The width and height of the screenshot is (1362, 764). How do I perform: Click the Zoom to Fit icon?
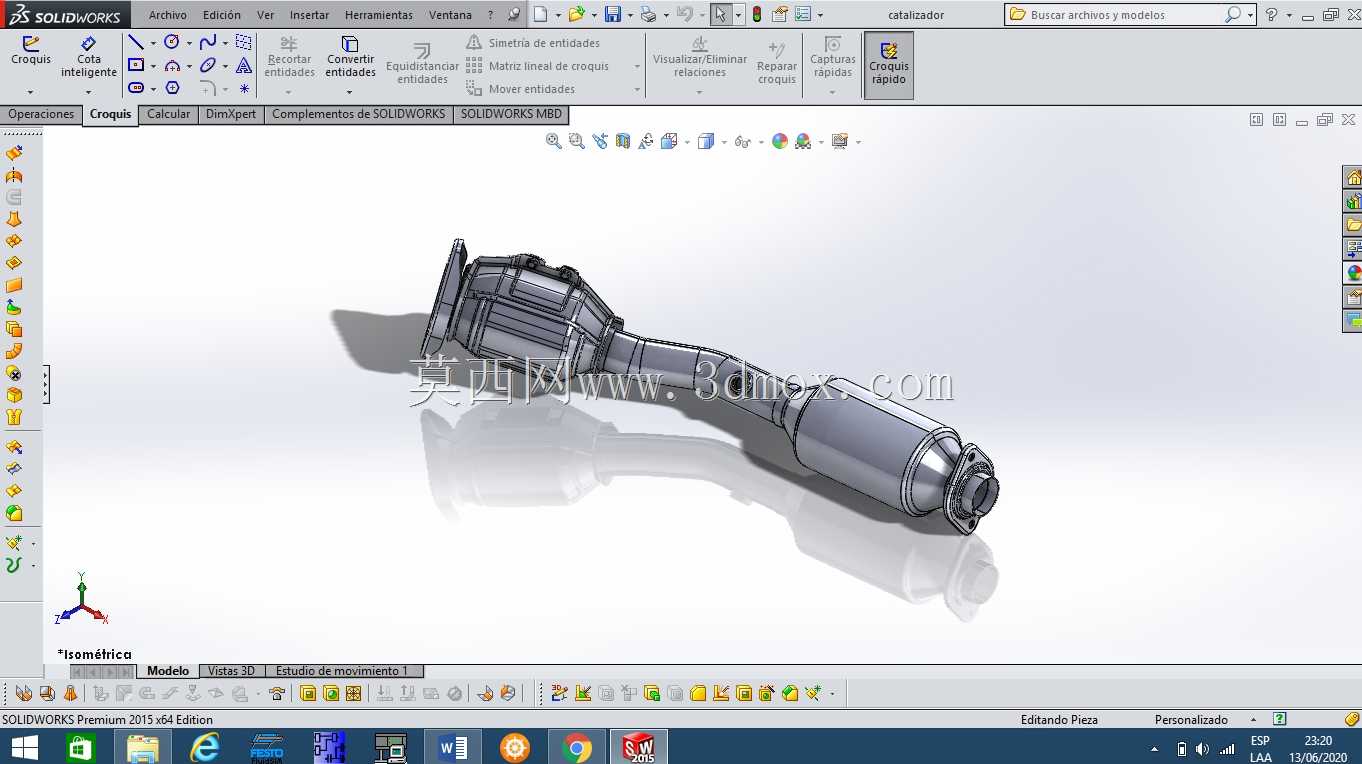click(553, 142)
